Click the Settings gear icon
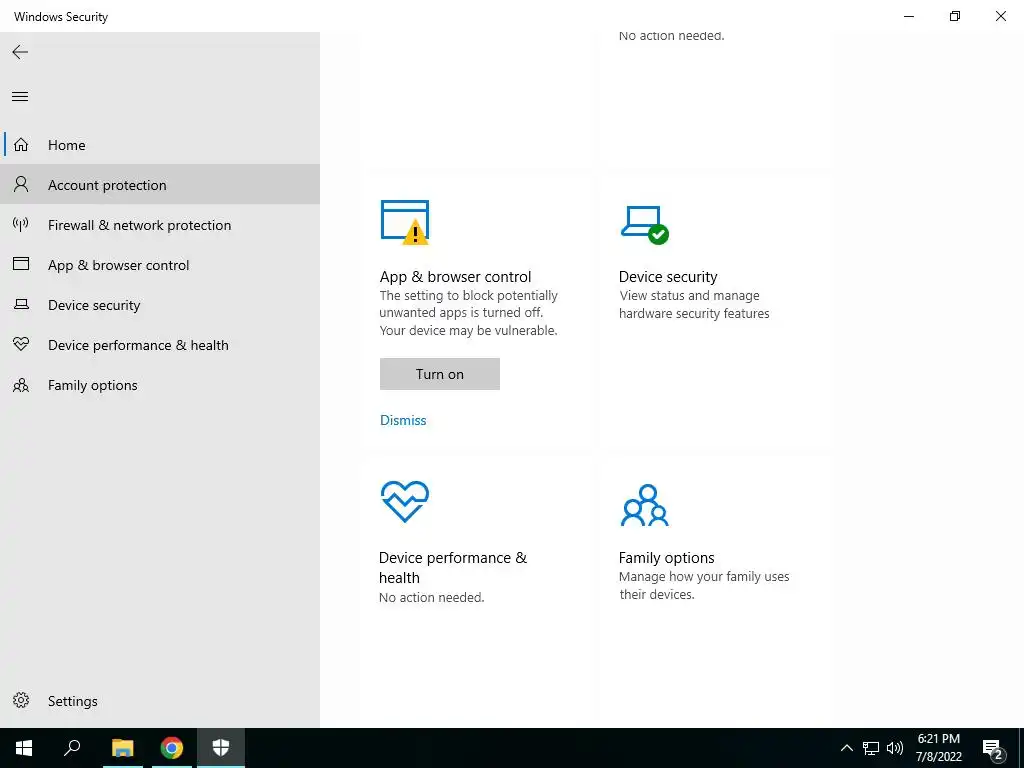The width and height of the screenshot is (1024, 768). pyautogui.click(x=21, y=701)
